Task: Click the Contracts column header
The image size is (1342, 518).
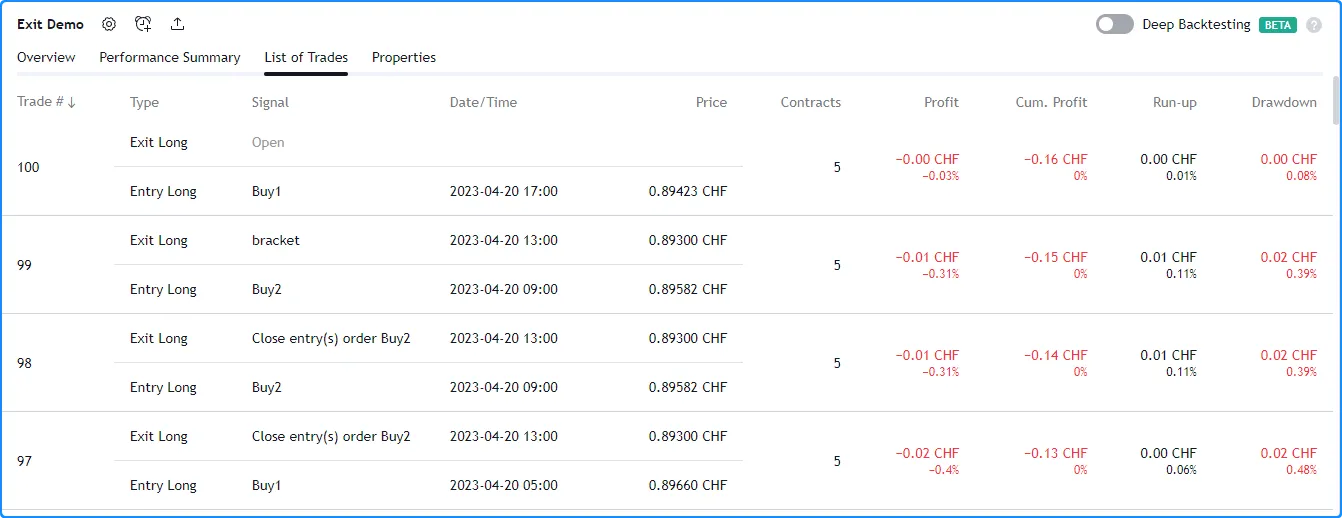Action: pyautogui.click(x=810, y=102)
